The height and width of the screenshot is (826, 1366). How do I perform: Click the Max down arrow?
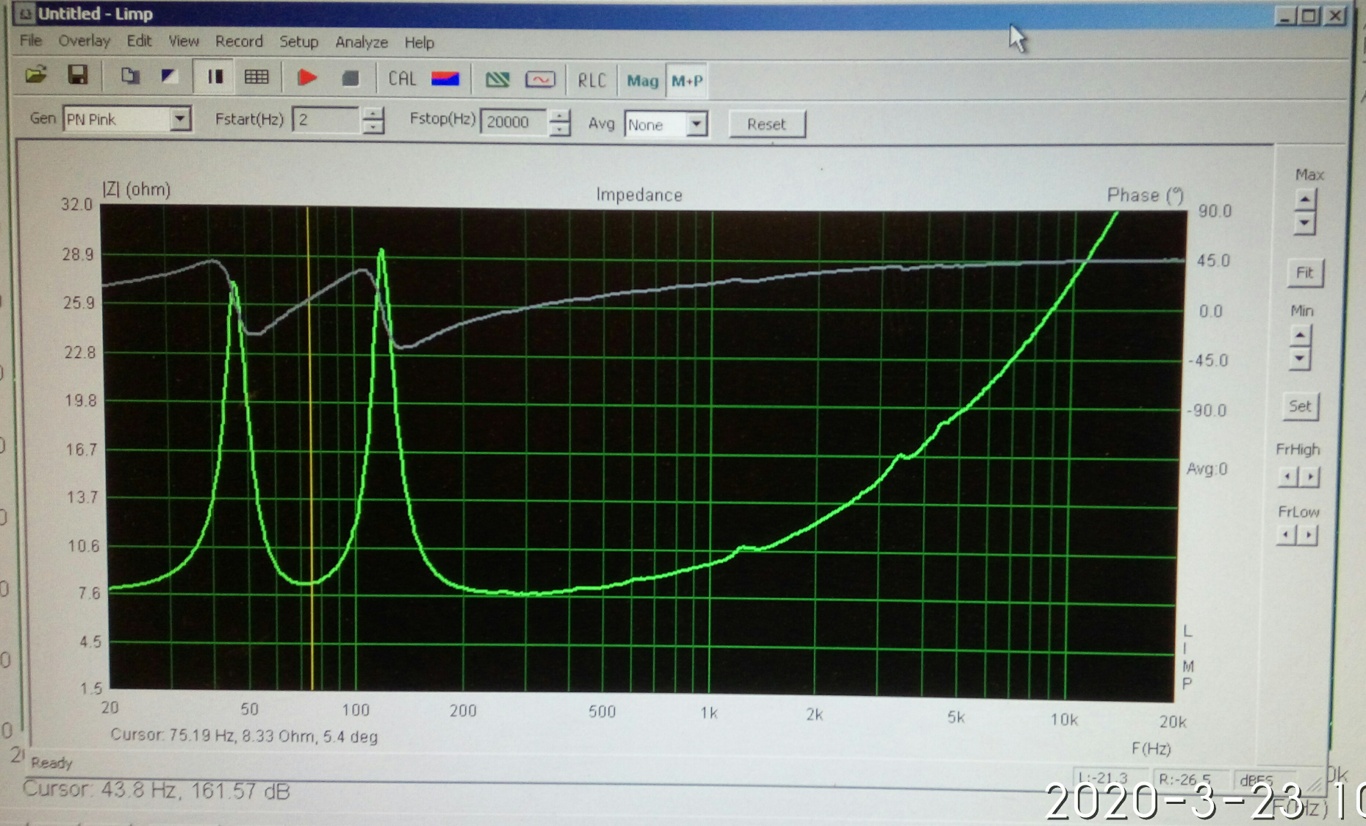1304,222
